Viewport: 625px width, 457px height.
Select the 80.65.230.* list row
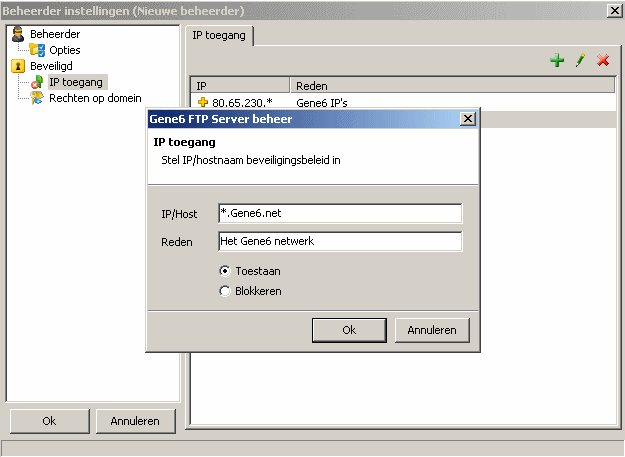[x=403, y=102]
